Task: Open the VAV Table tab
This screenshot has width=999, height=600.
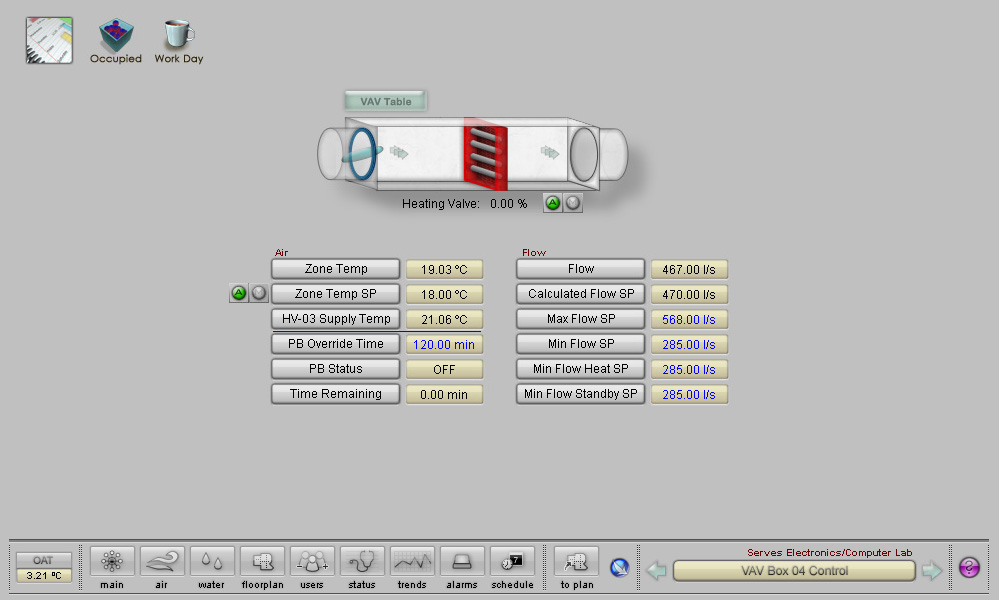Action: pyautogui.click(x=386, y=101)
